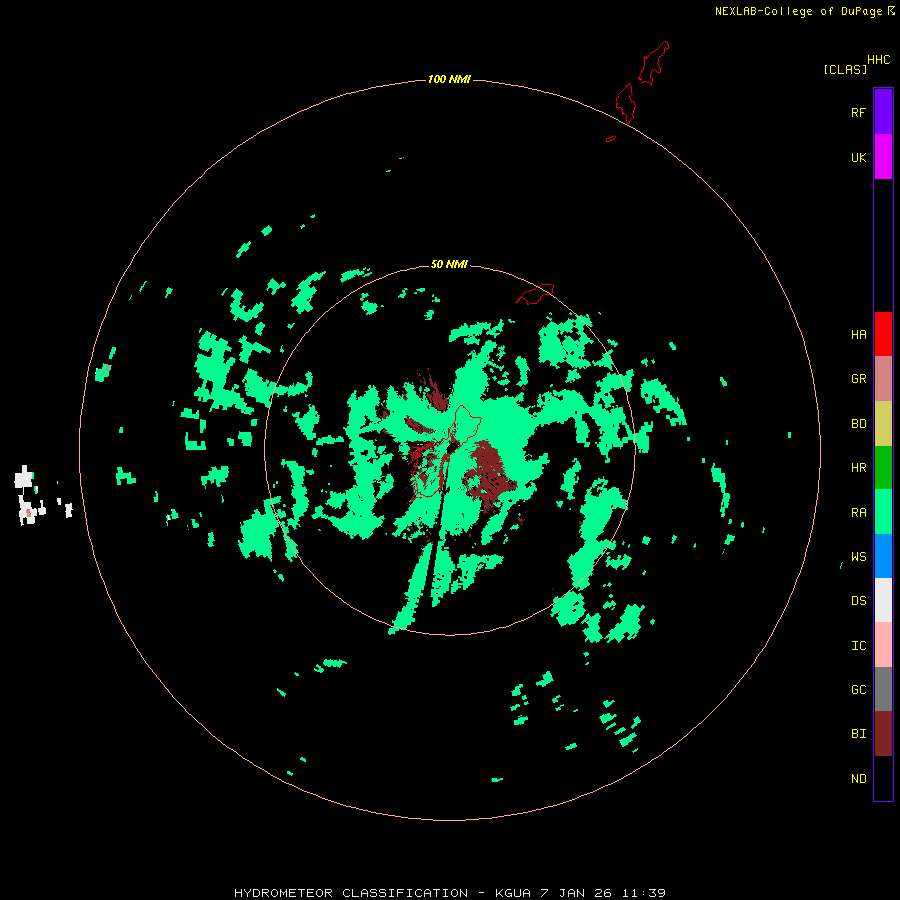Click the RA legend label
The width and height of the screenshot is (900, 900).
(x=858, y=513)
